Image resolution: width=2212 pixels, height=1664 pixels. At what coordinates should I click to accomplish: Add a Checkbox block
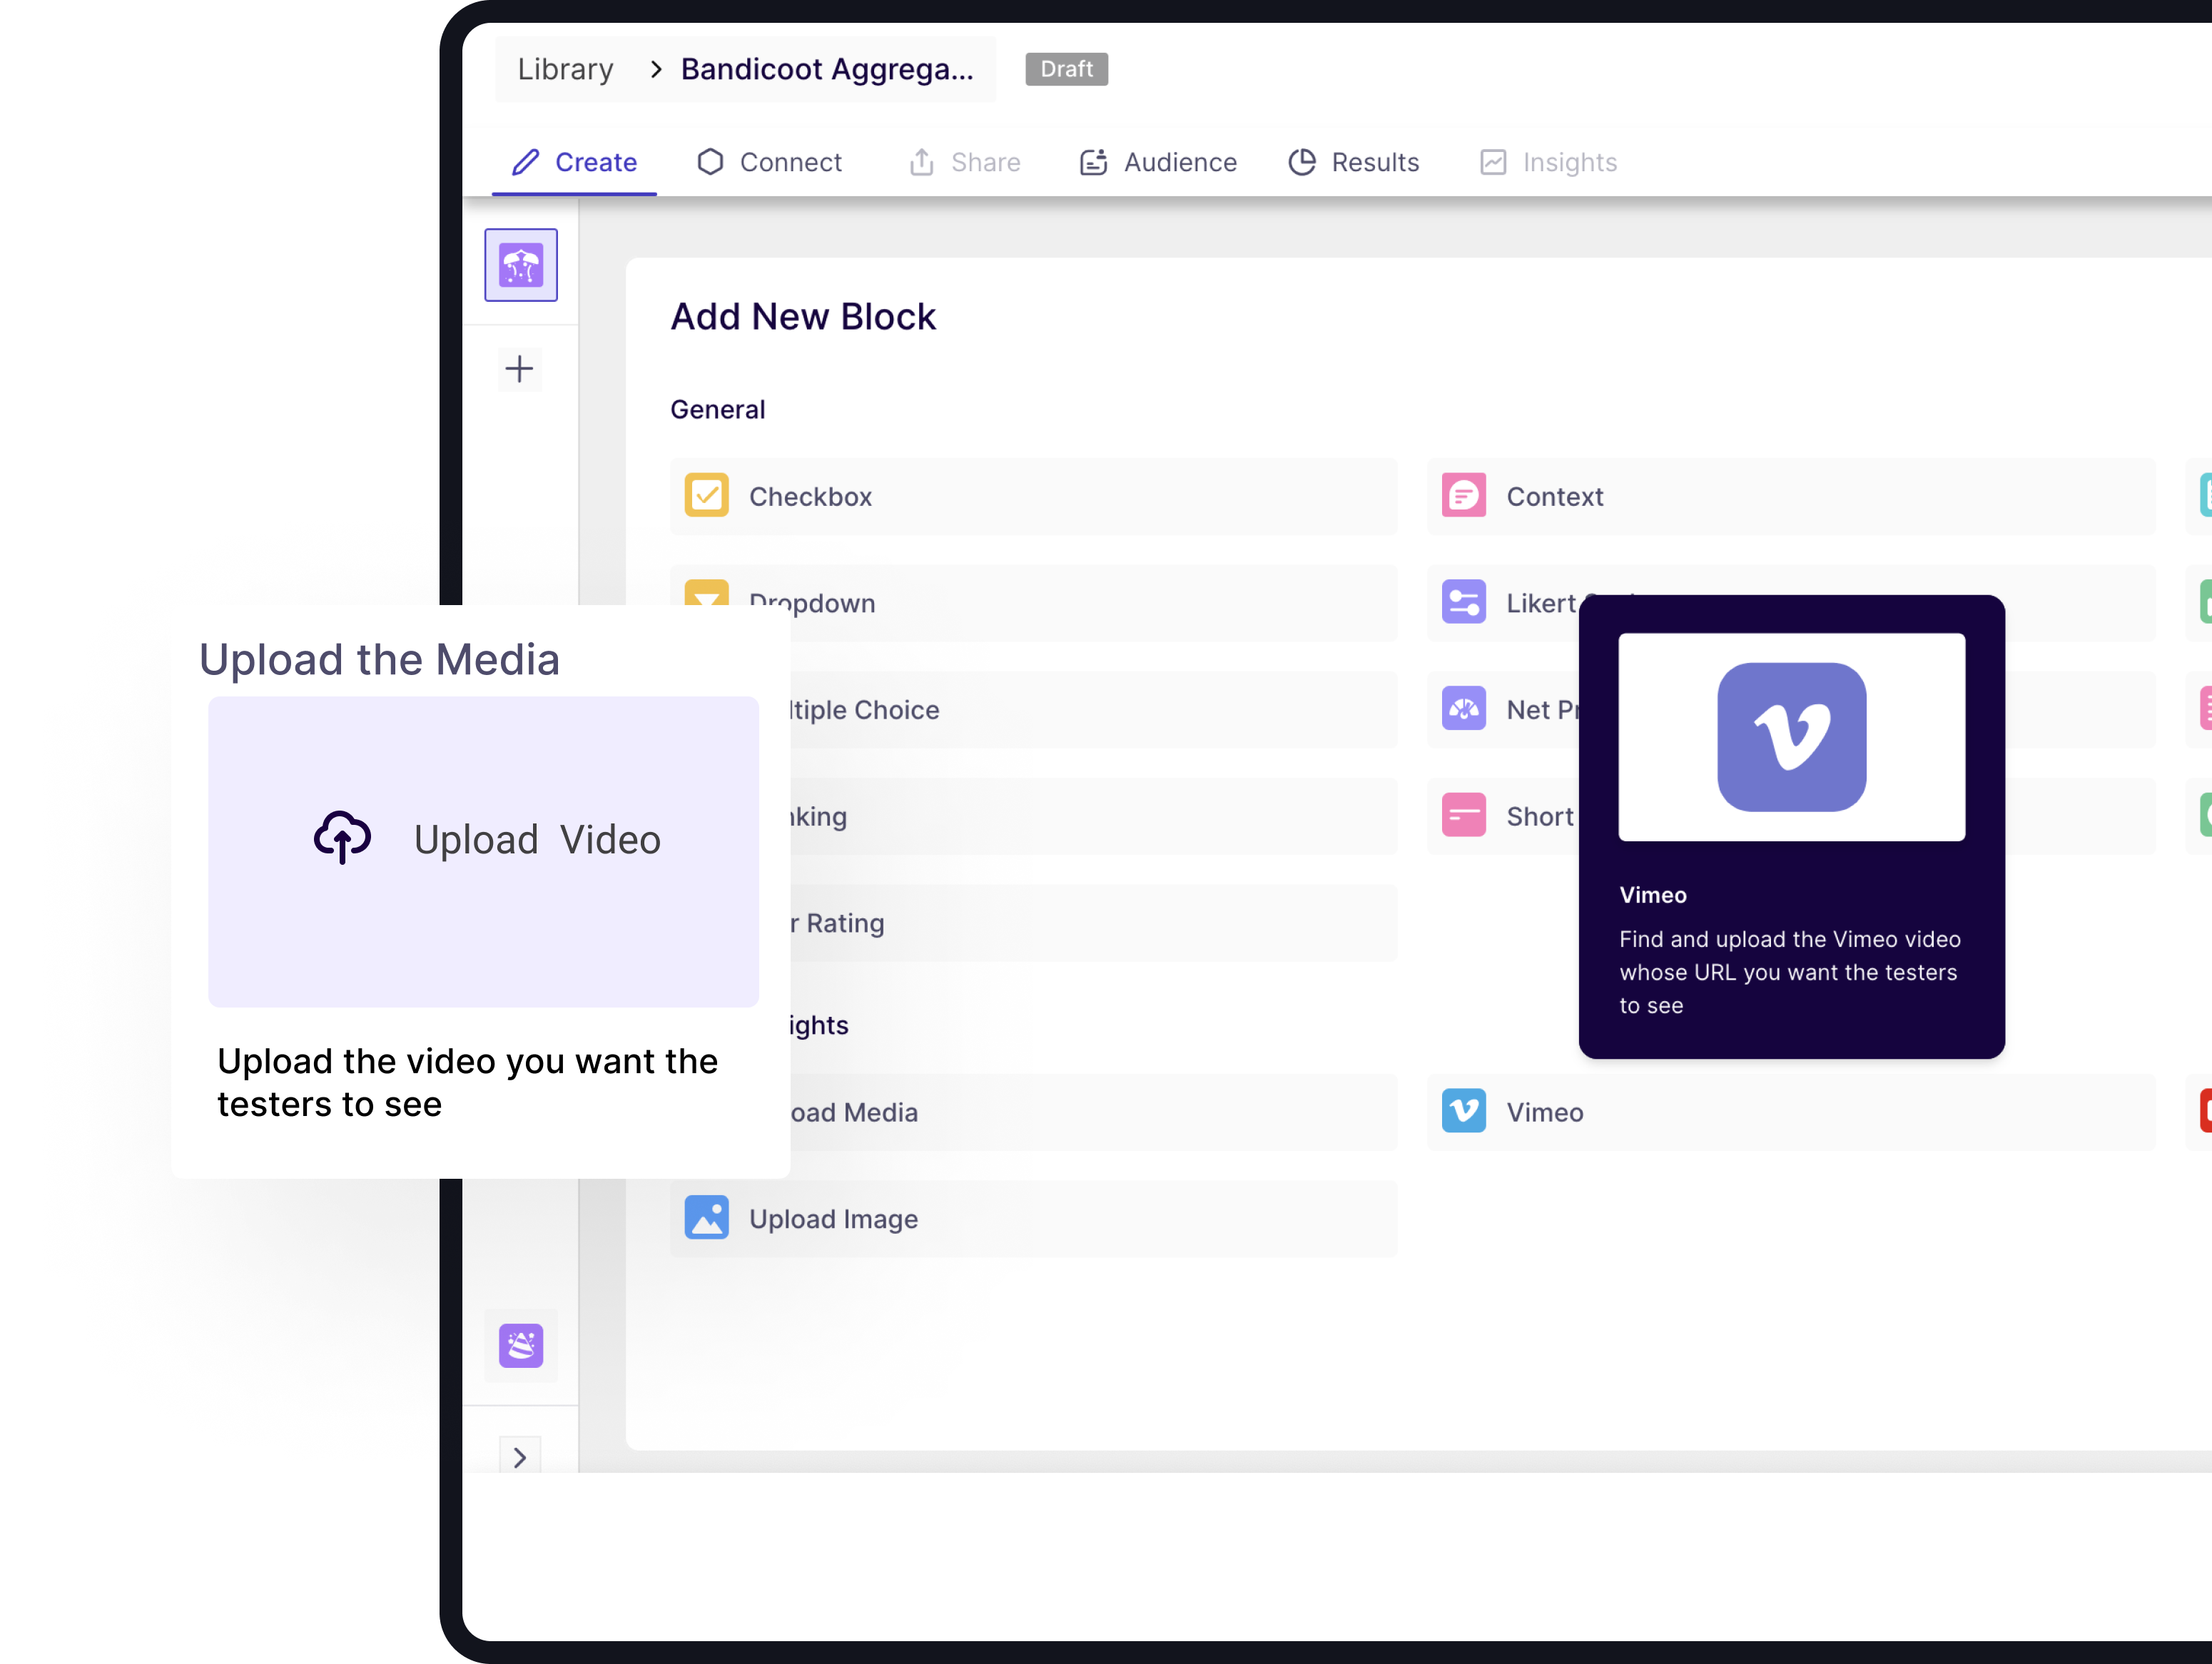coord(1033,496)
